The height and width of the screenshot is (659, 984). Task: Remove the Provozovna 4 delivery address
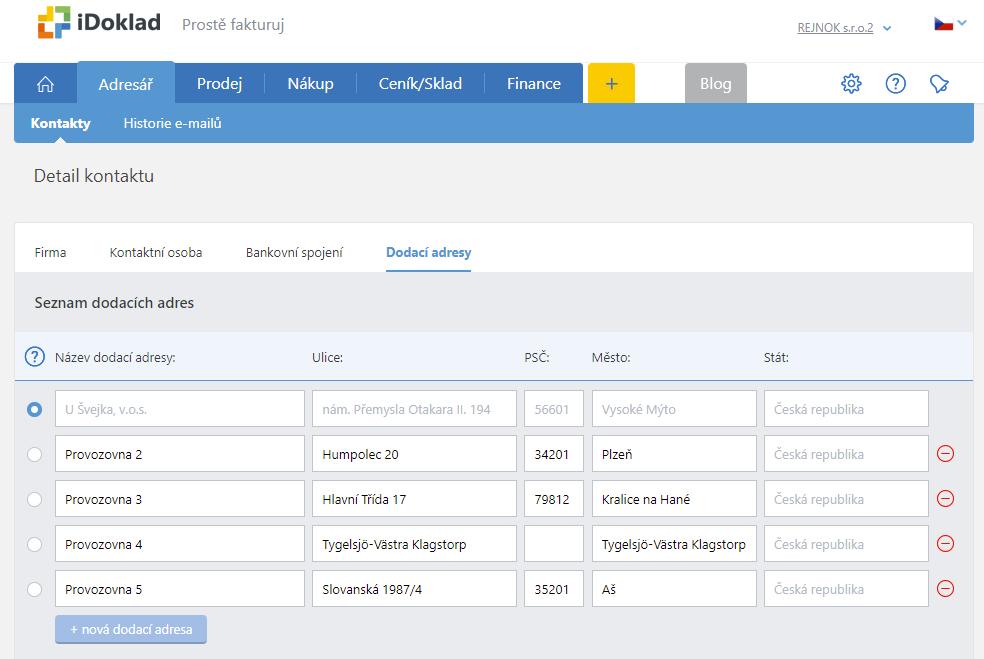[x=945, y=544]
